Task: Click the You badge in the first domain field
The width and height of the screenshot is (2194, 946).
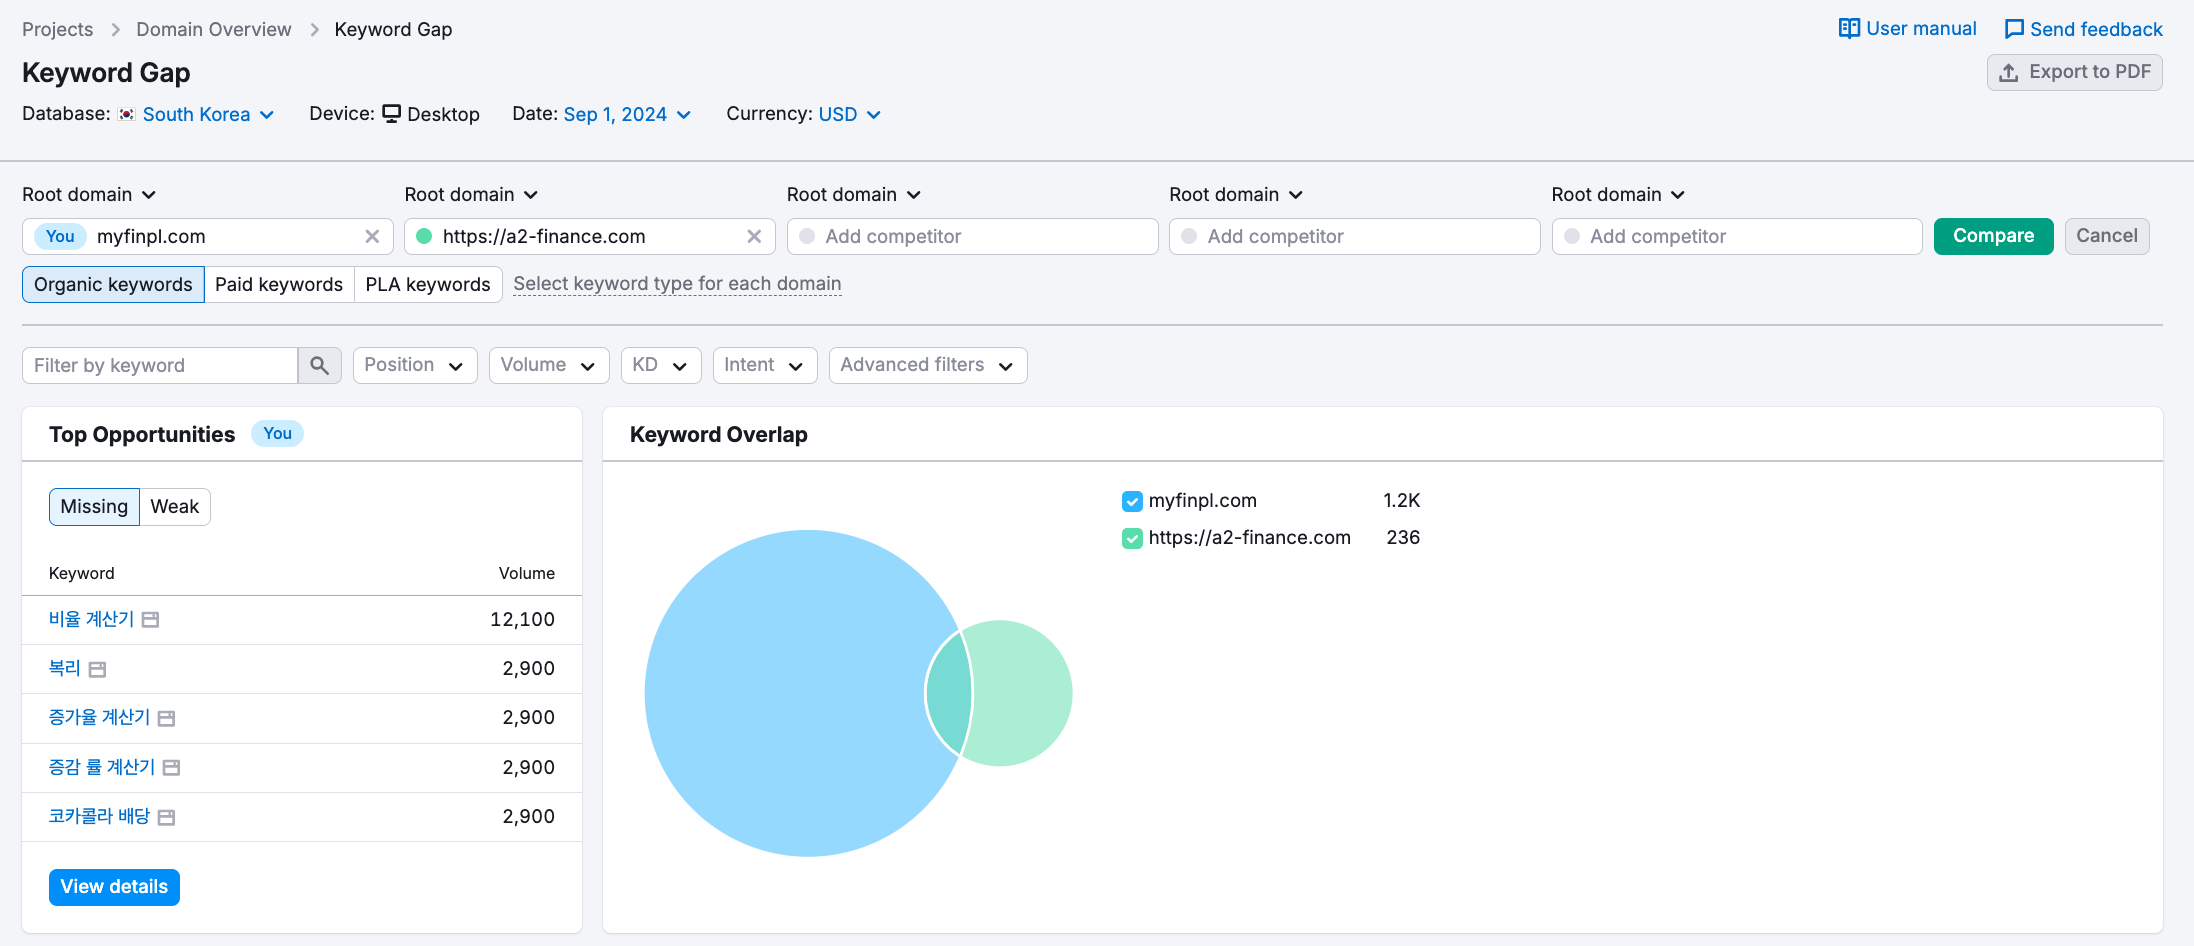Action: coord(60,237)
